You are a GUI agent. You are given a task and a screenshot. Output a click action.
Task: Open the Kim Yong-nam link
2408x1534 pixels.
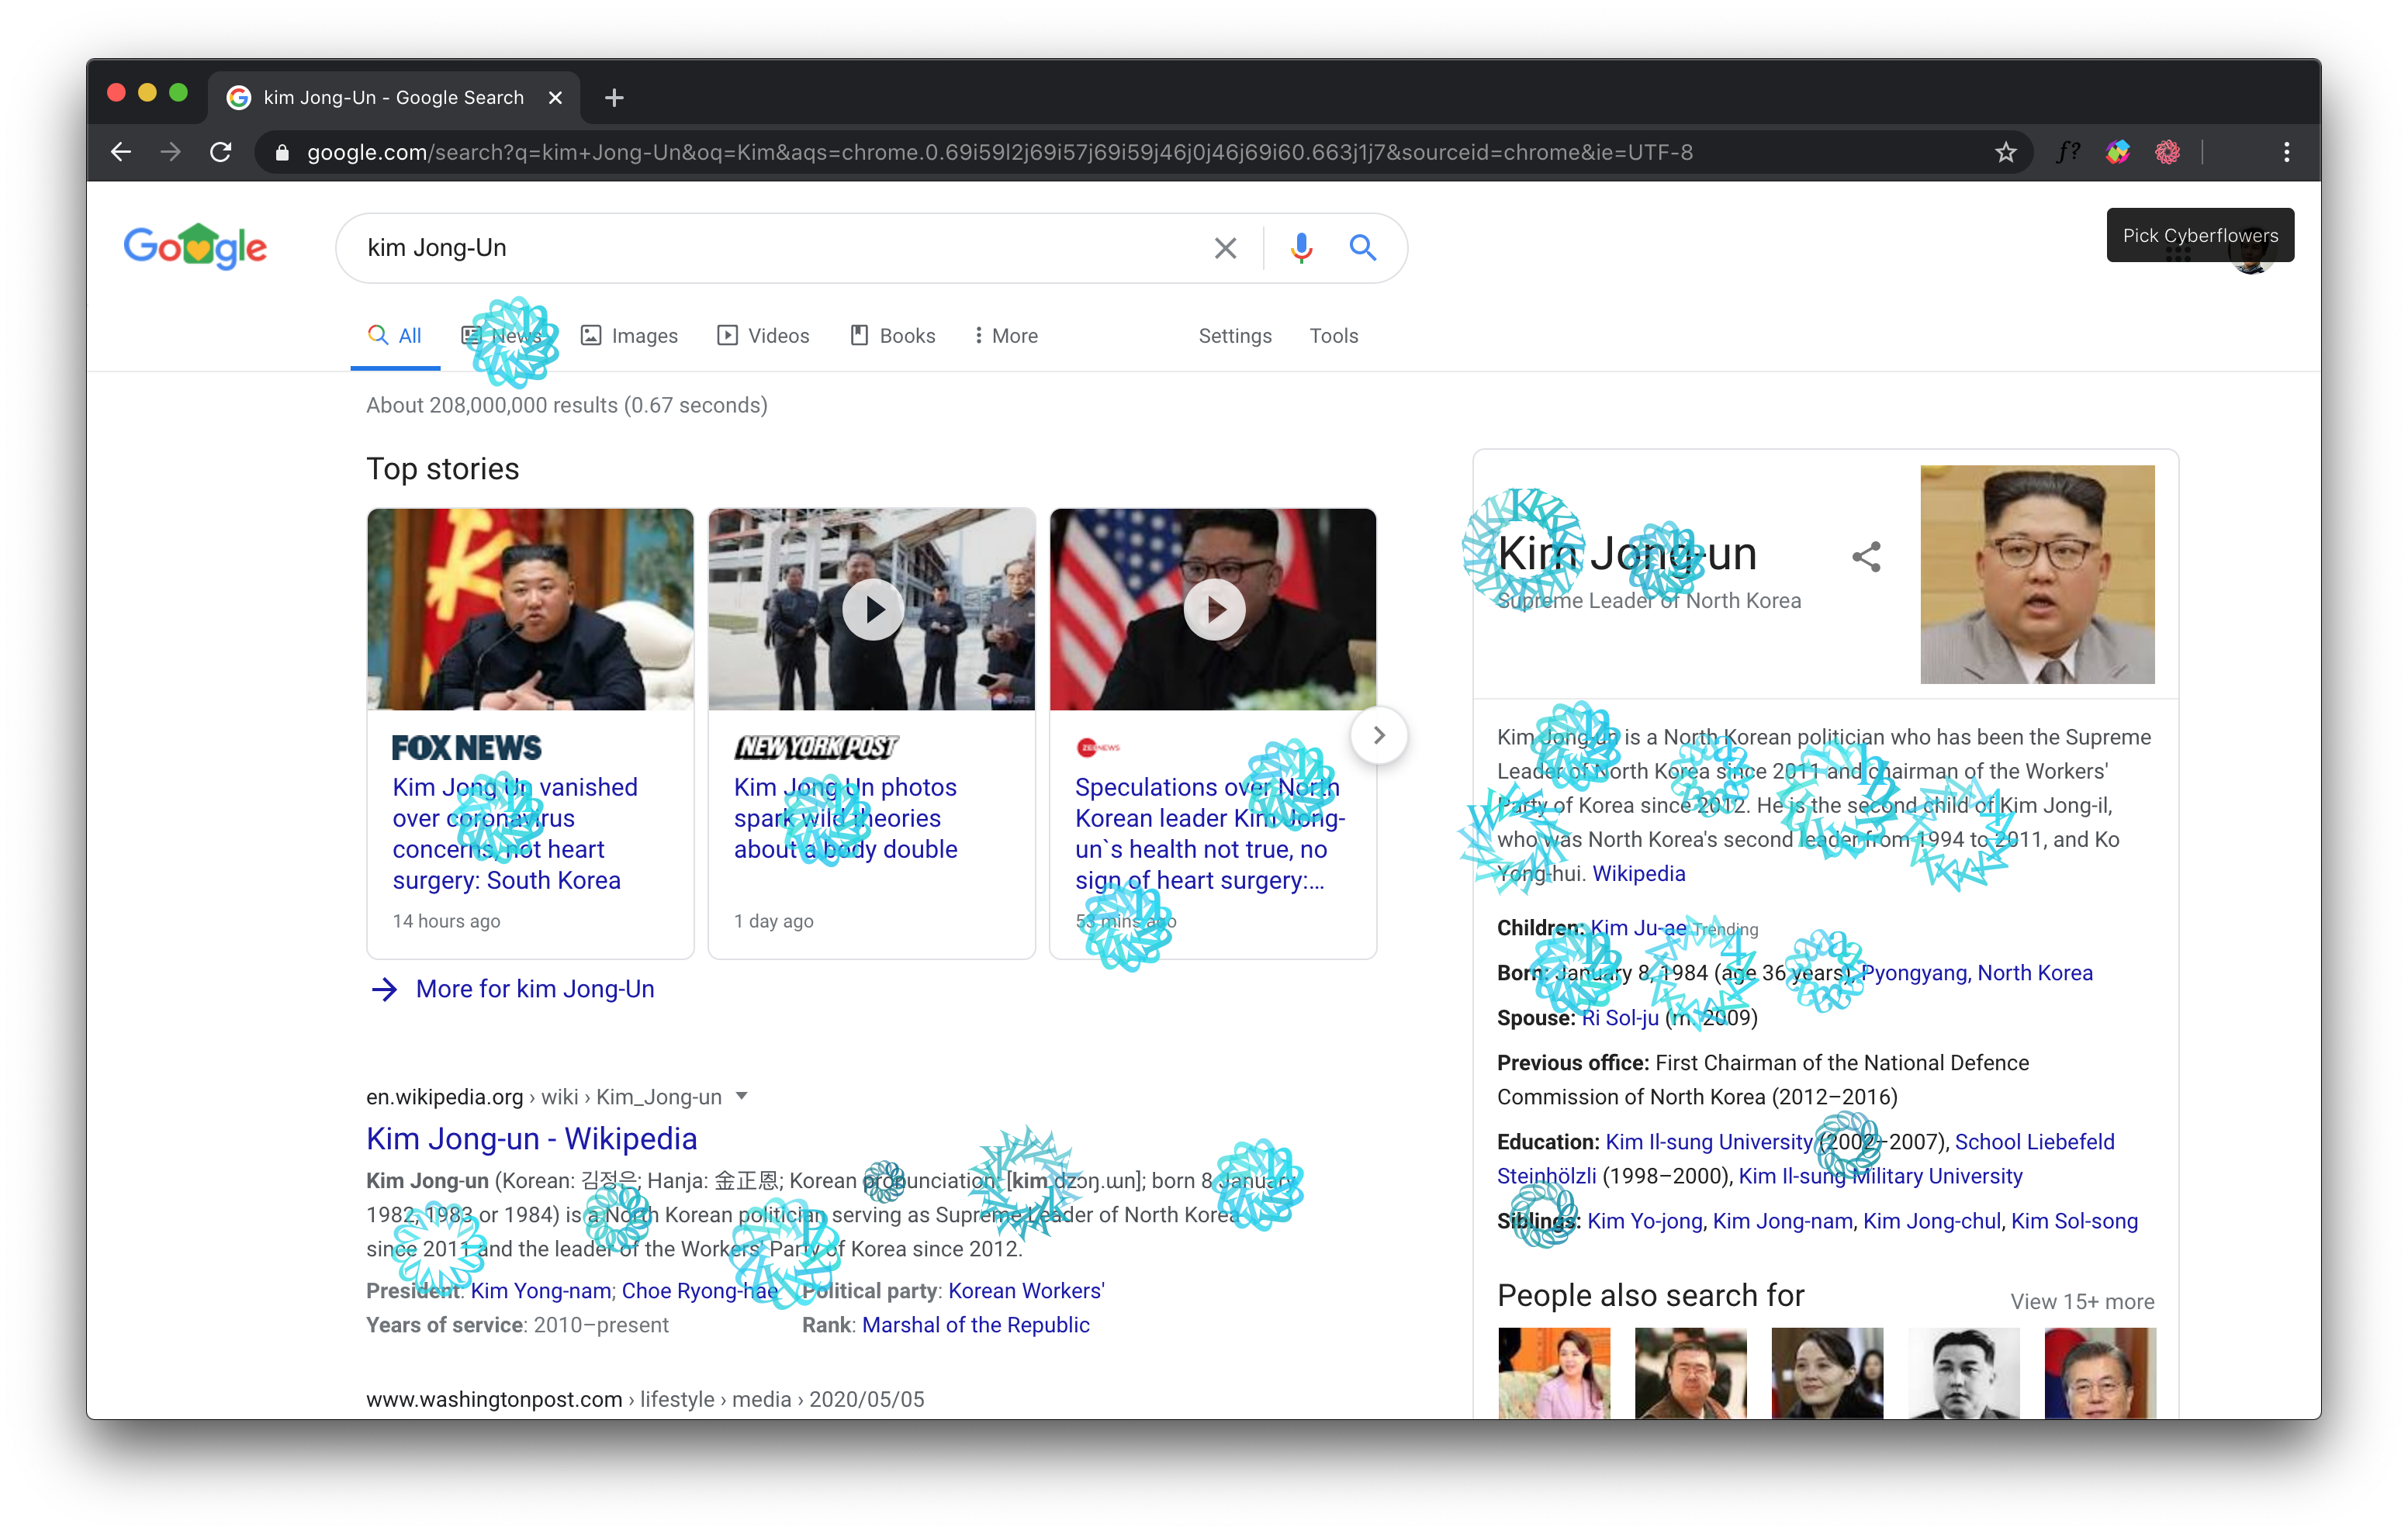pos(541,1291)
